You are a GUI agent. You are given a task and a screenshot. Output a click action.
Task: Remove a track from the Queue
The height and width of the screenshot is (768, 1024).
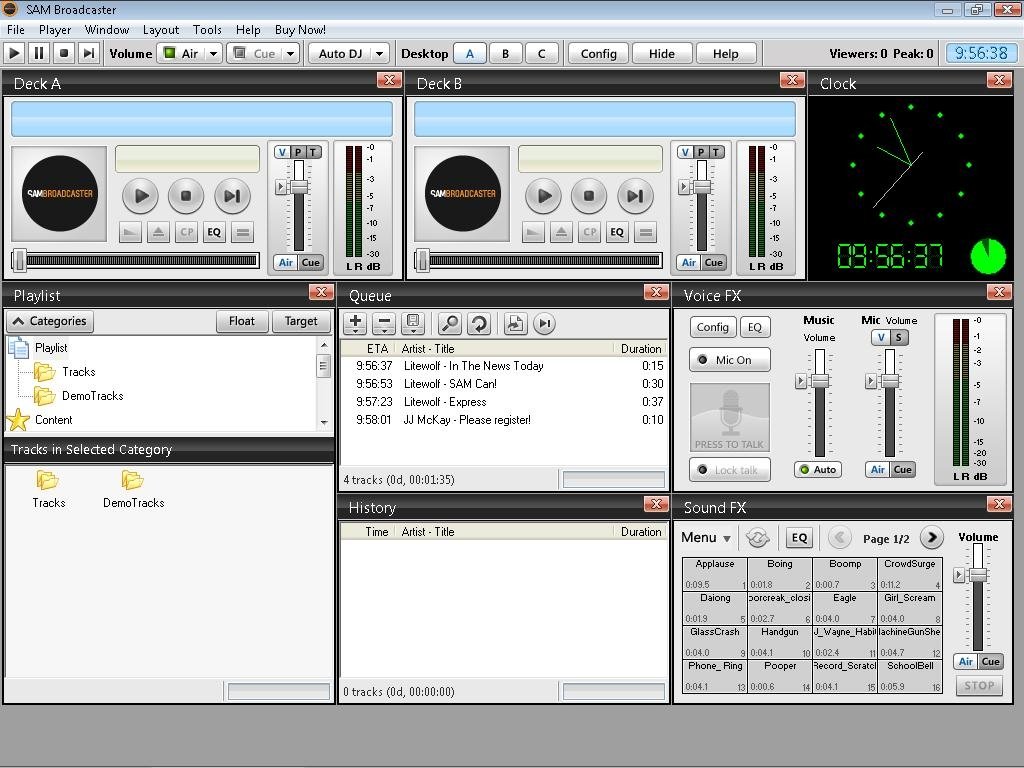pos(384,323)
